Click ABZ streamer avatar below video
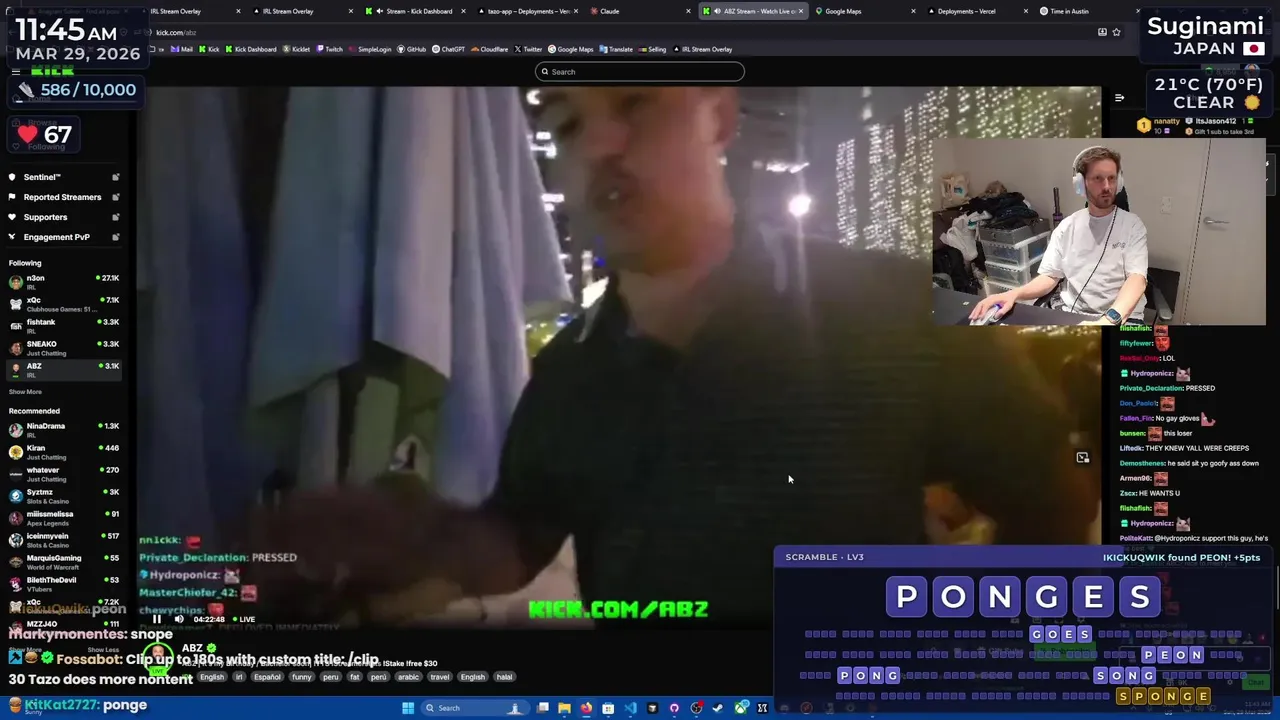This screenshot has height=720, width=1280. click(158, 656)
